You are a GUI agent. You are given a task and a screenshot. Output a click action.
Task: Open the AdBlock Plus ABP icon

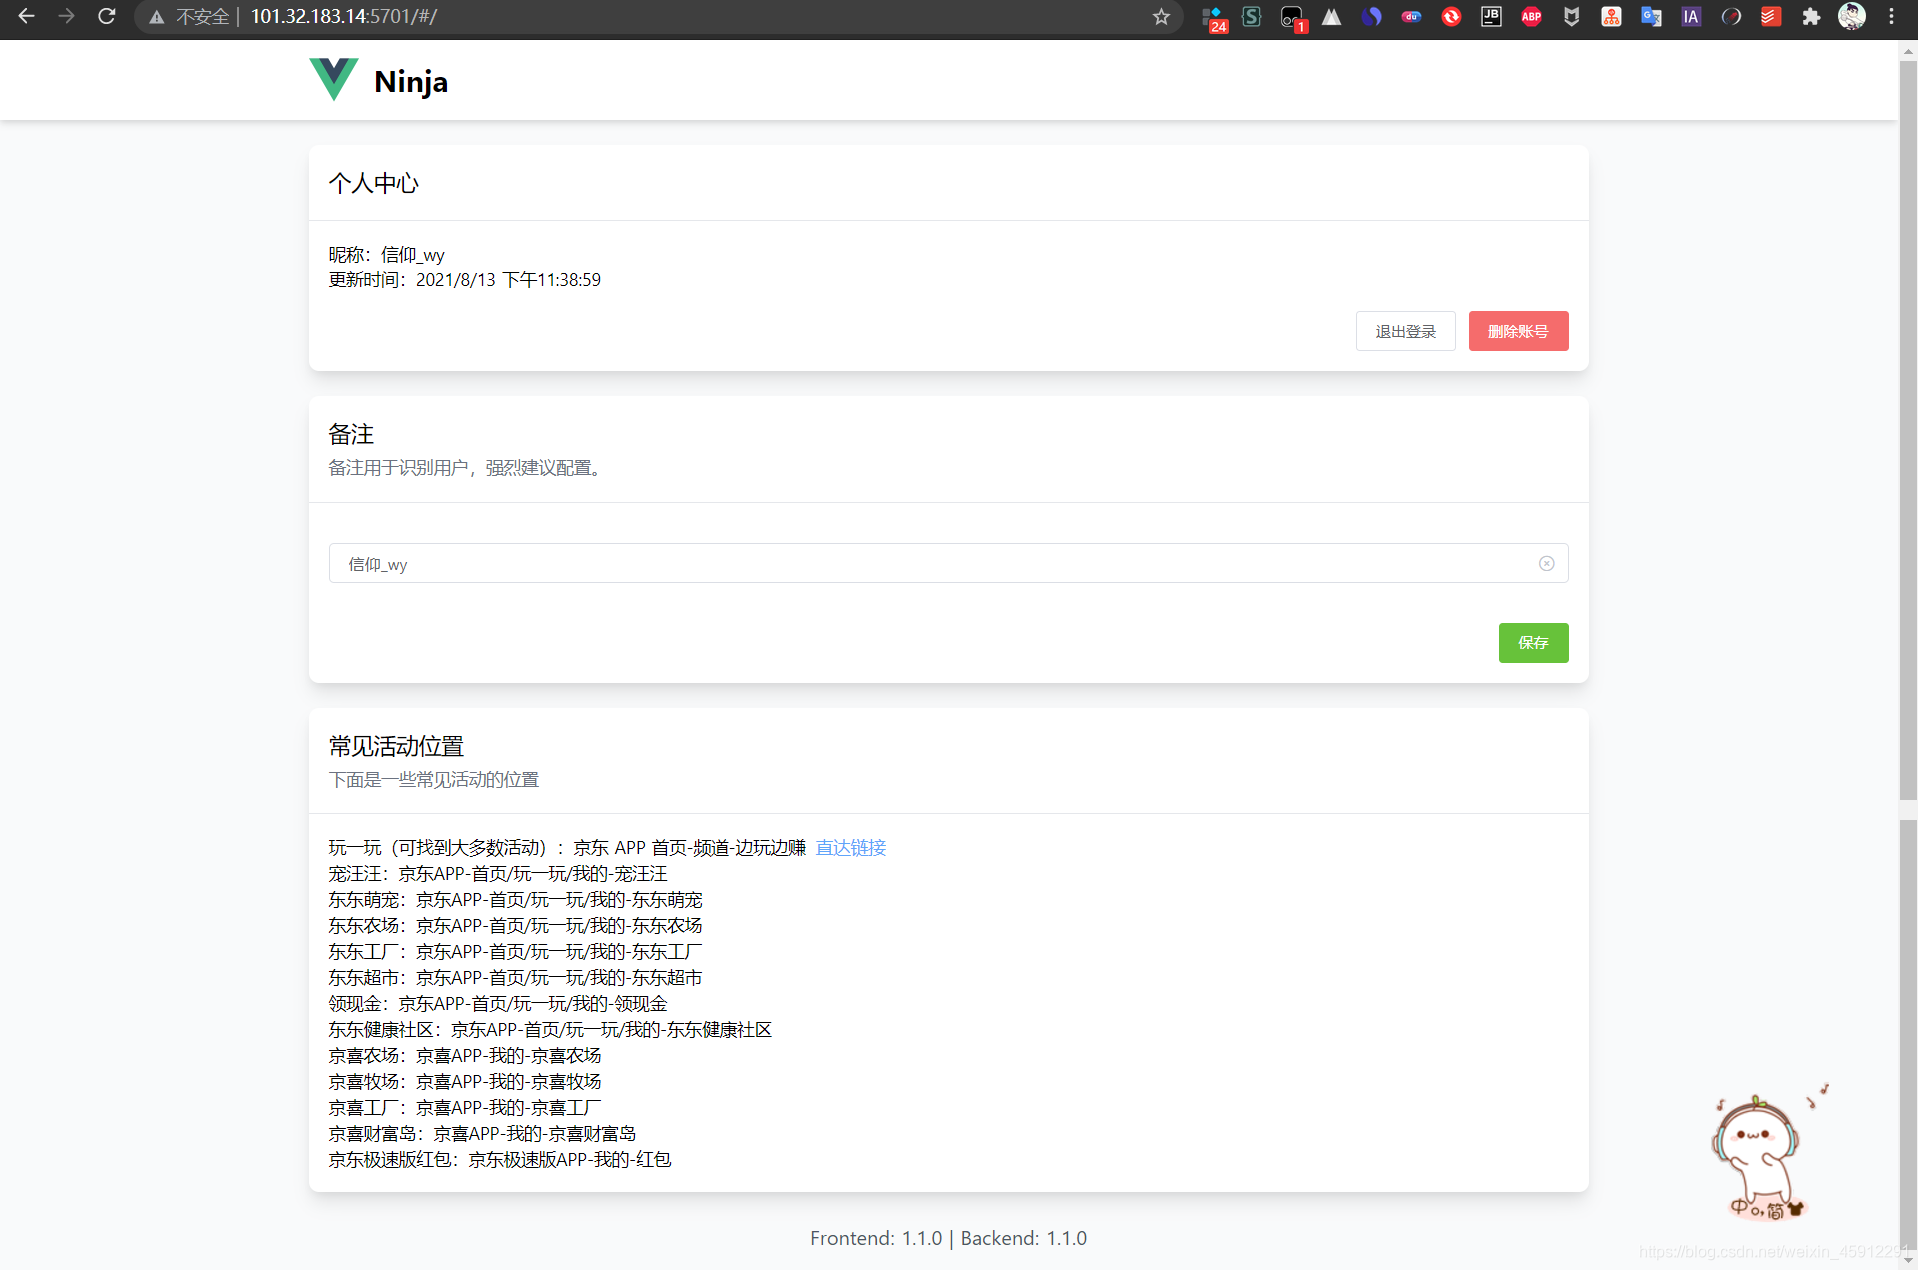[1531, 17]
